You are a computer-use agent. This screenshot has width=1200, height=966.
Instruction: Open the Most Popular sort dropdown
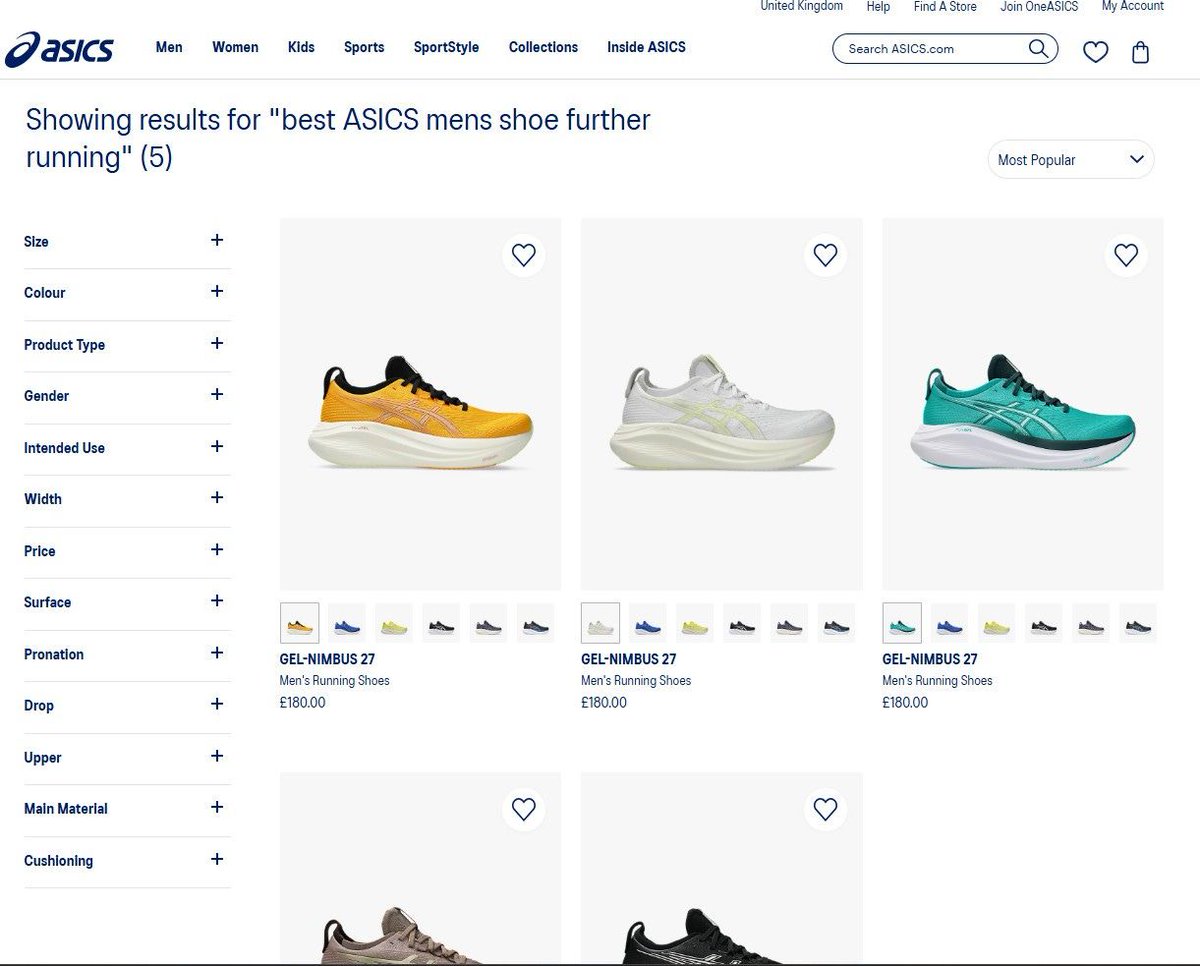[x=1070, y=160]
